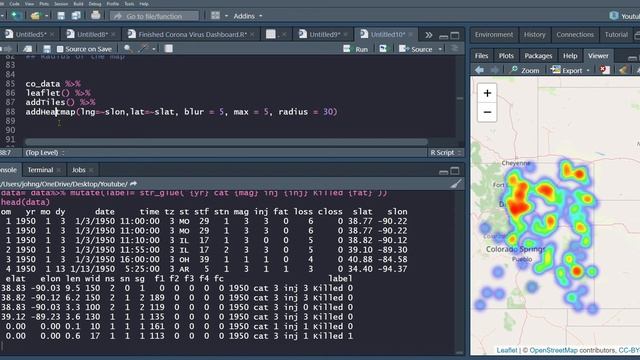This screenshot has height=360, width=640.
Task: Click the Go to file/function search field
Action: click(154, 16)
